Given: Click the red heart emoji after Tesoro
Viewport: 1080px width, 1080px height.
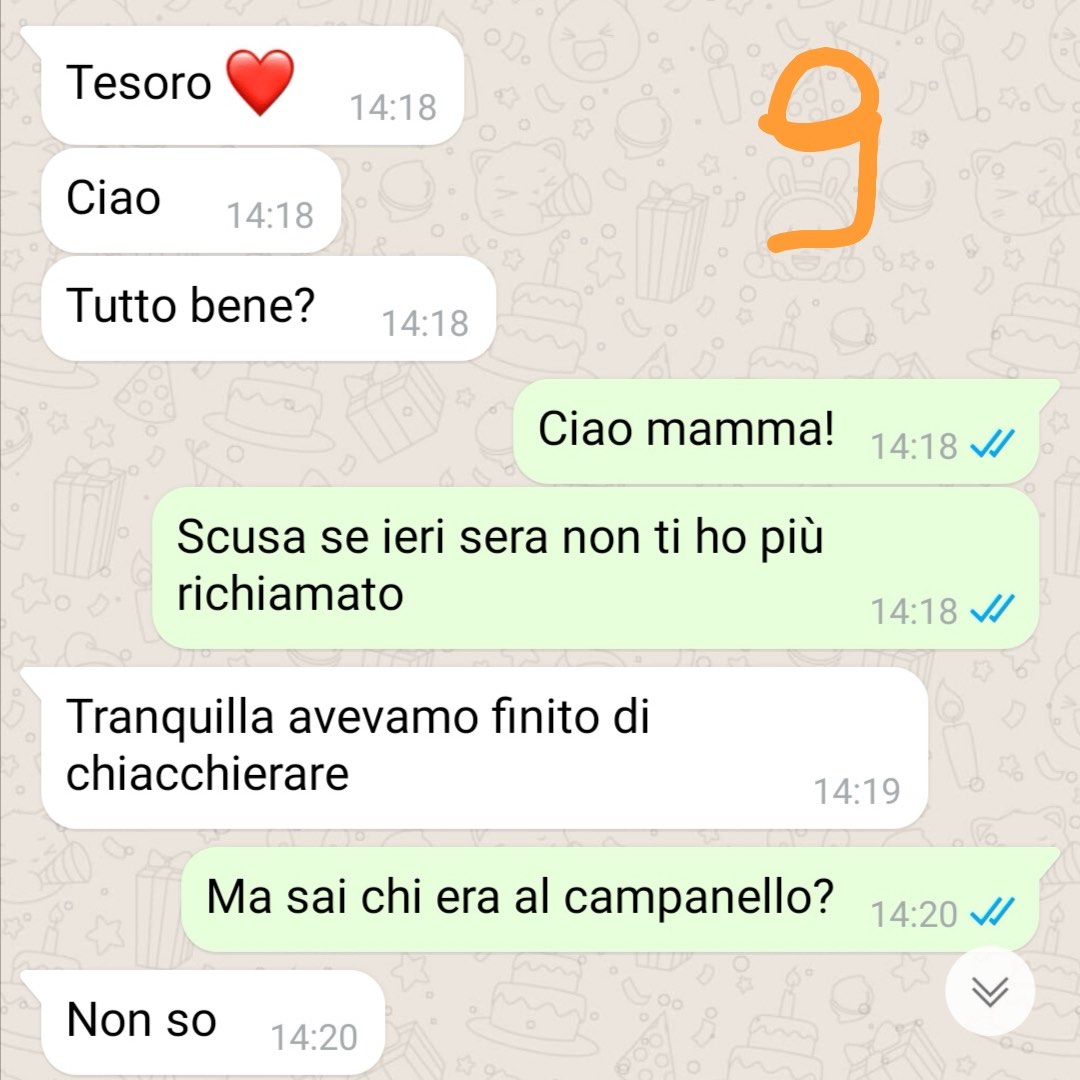Looking at the screenshot, I should click(260, 82).
